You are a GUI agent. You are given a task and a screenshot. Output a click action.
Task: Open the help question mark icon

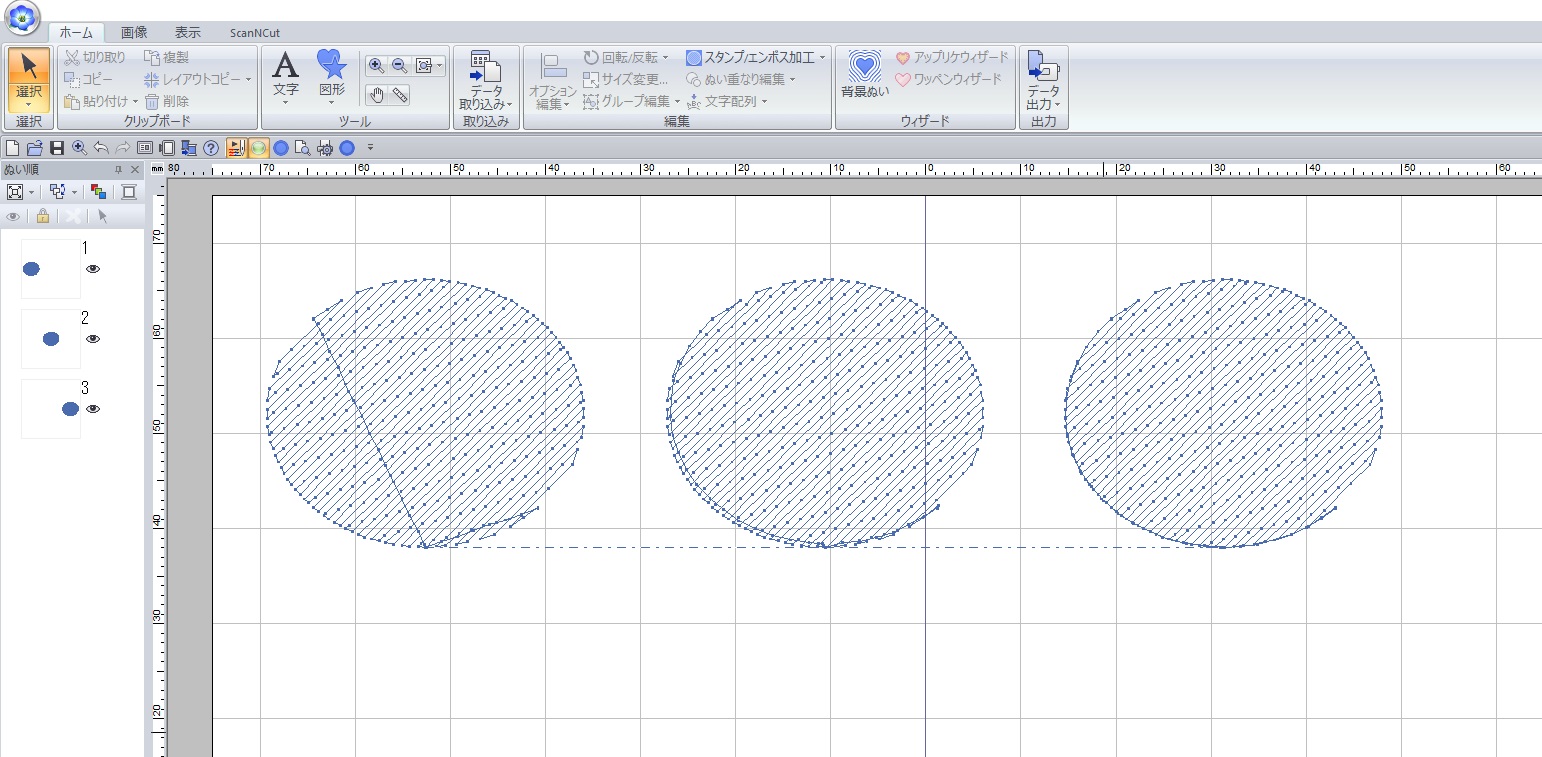(x=211, y=148)
